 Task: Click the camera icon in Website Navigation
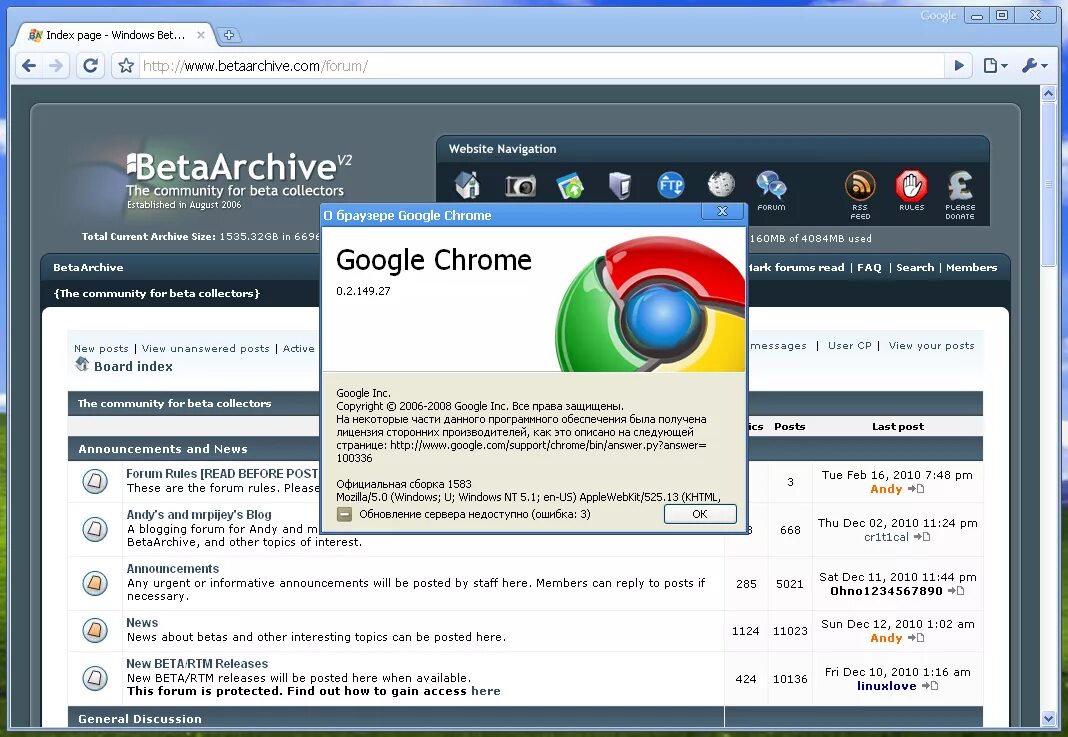[520, 185]
